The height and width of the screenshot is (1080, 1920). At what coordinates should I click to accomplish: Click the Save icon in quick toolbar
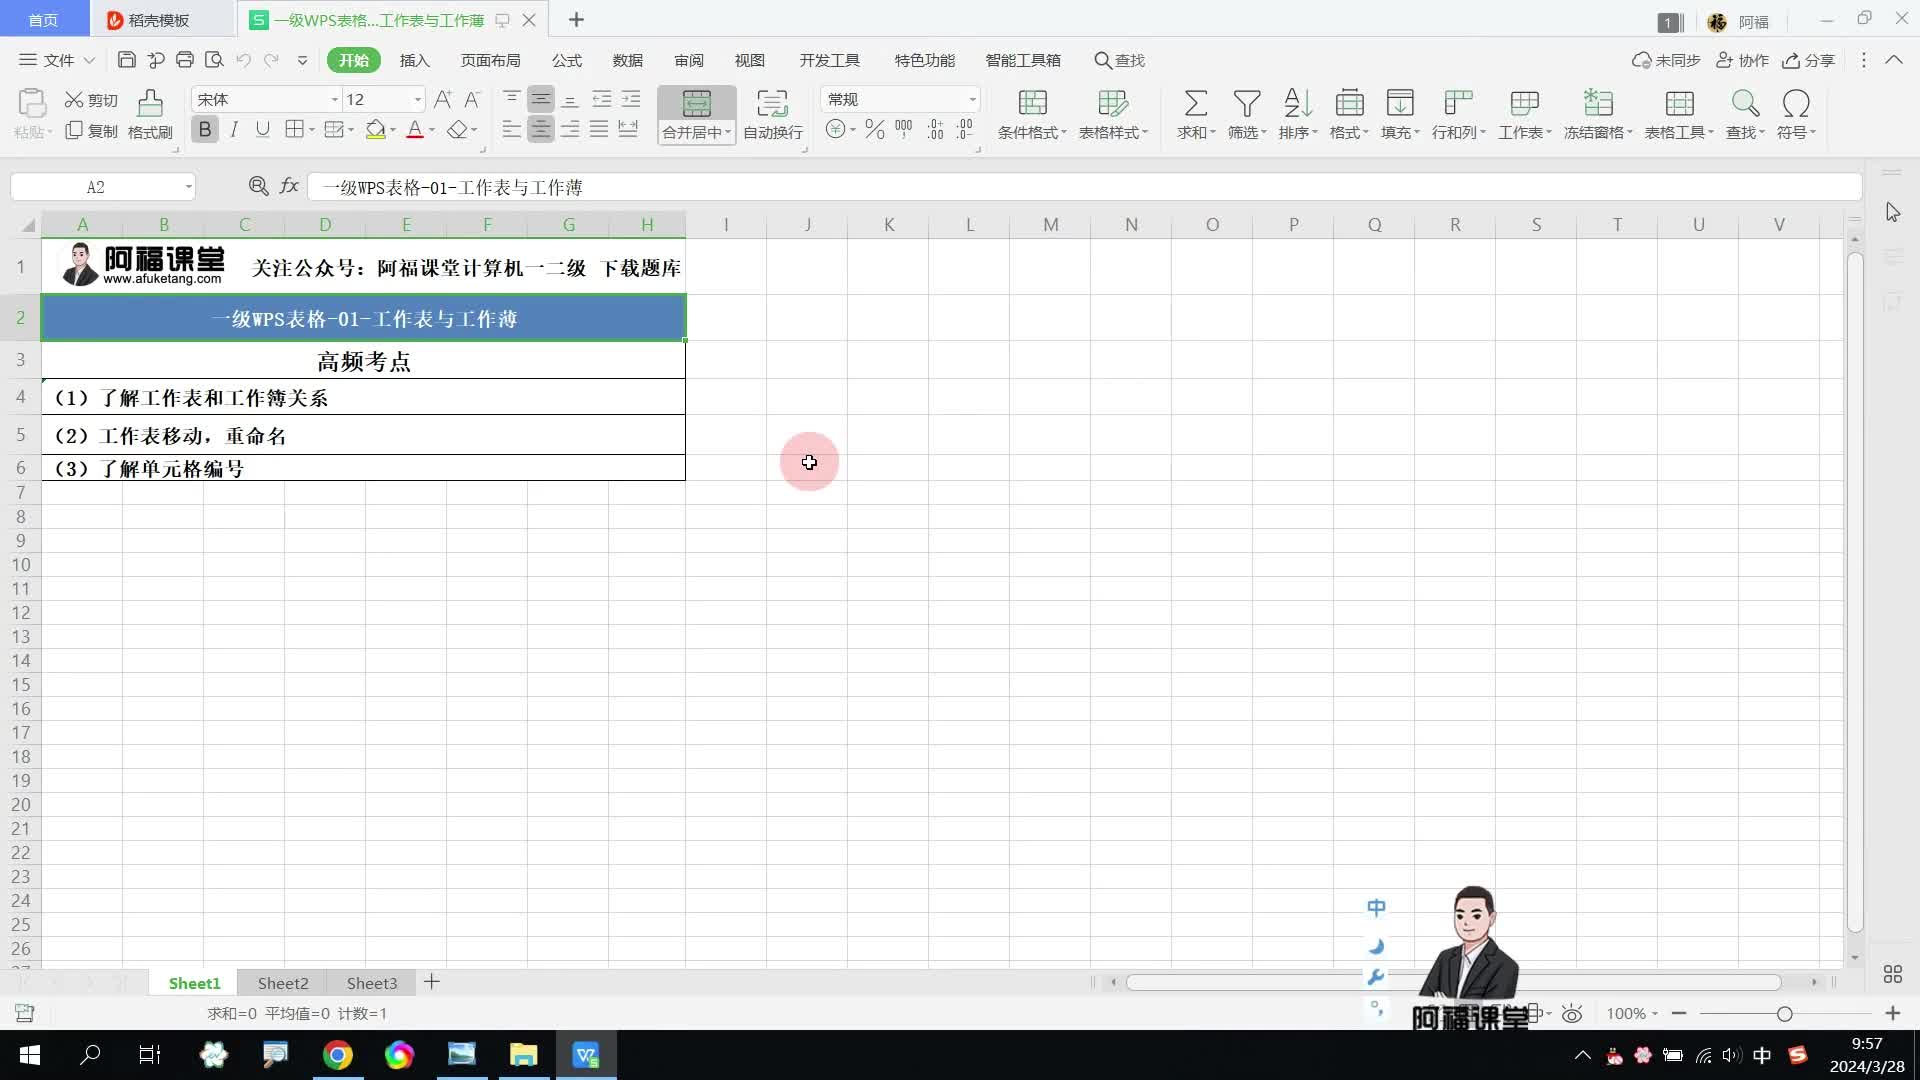click(x=126, y=60)
